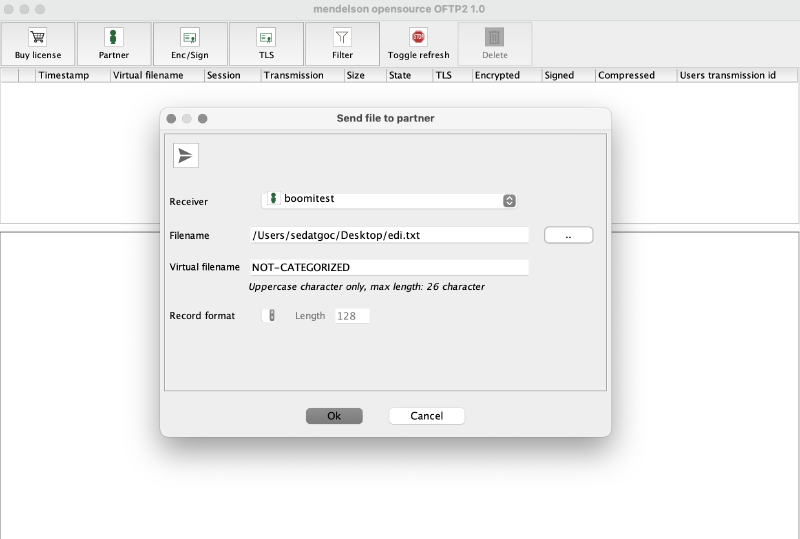This screenshot has width=800, height=539.
Task: Click the Virtual filename input field
Action: pos(389,267)
